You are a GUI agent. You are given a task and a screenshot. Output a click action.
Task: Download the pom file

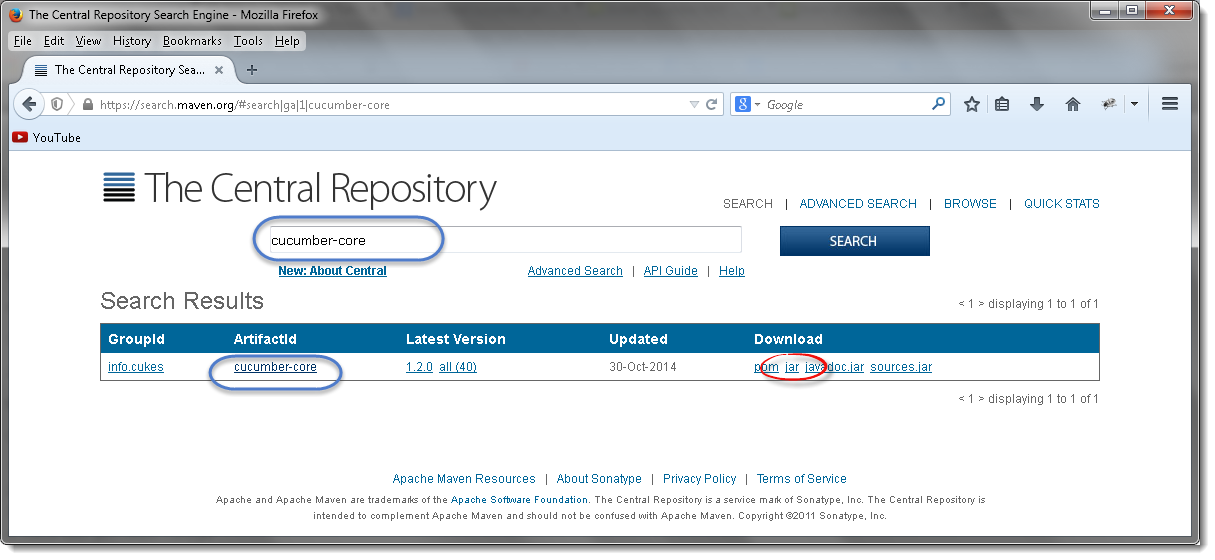pyautogui.click(x=766, y=367)
